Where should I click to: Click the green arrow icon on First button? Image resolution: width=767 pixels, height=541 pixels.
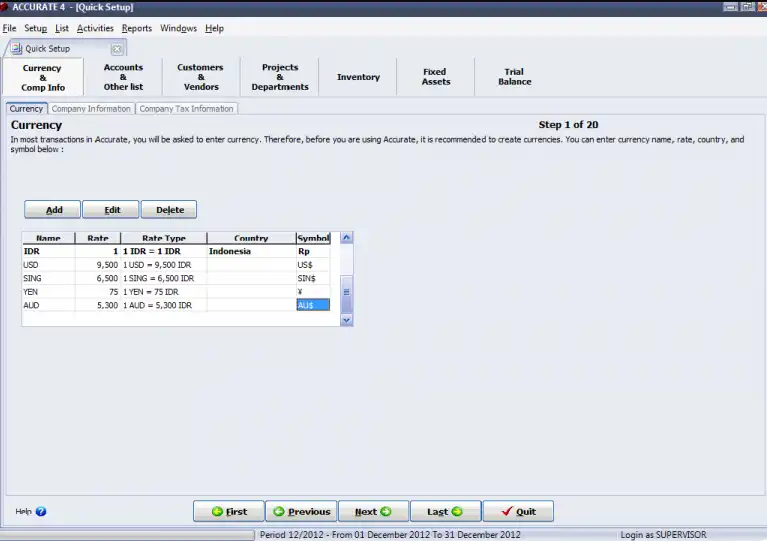[217, 511]
